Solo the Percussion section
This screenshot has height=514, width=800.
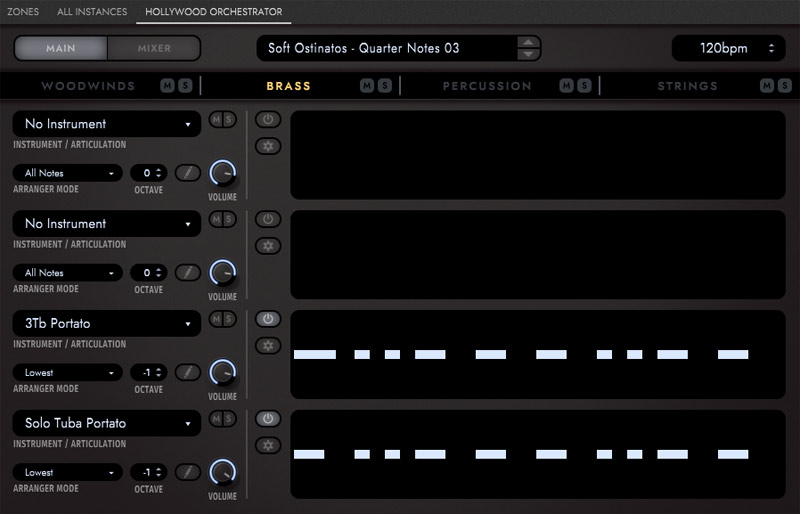584,86
